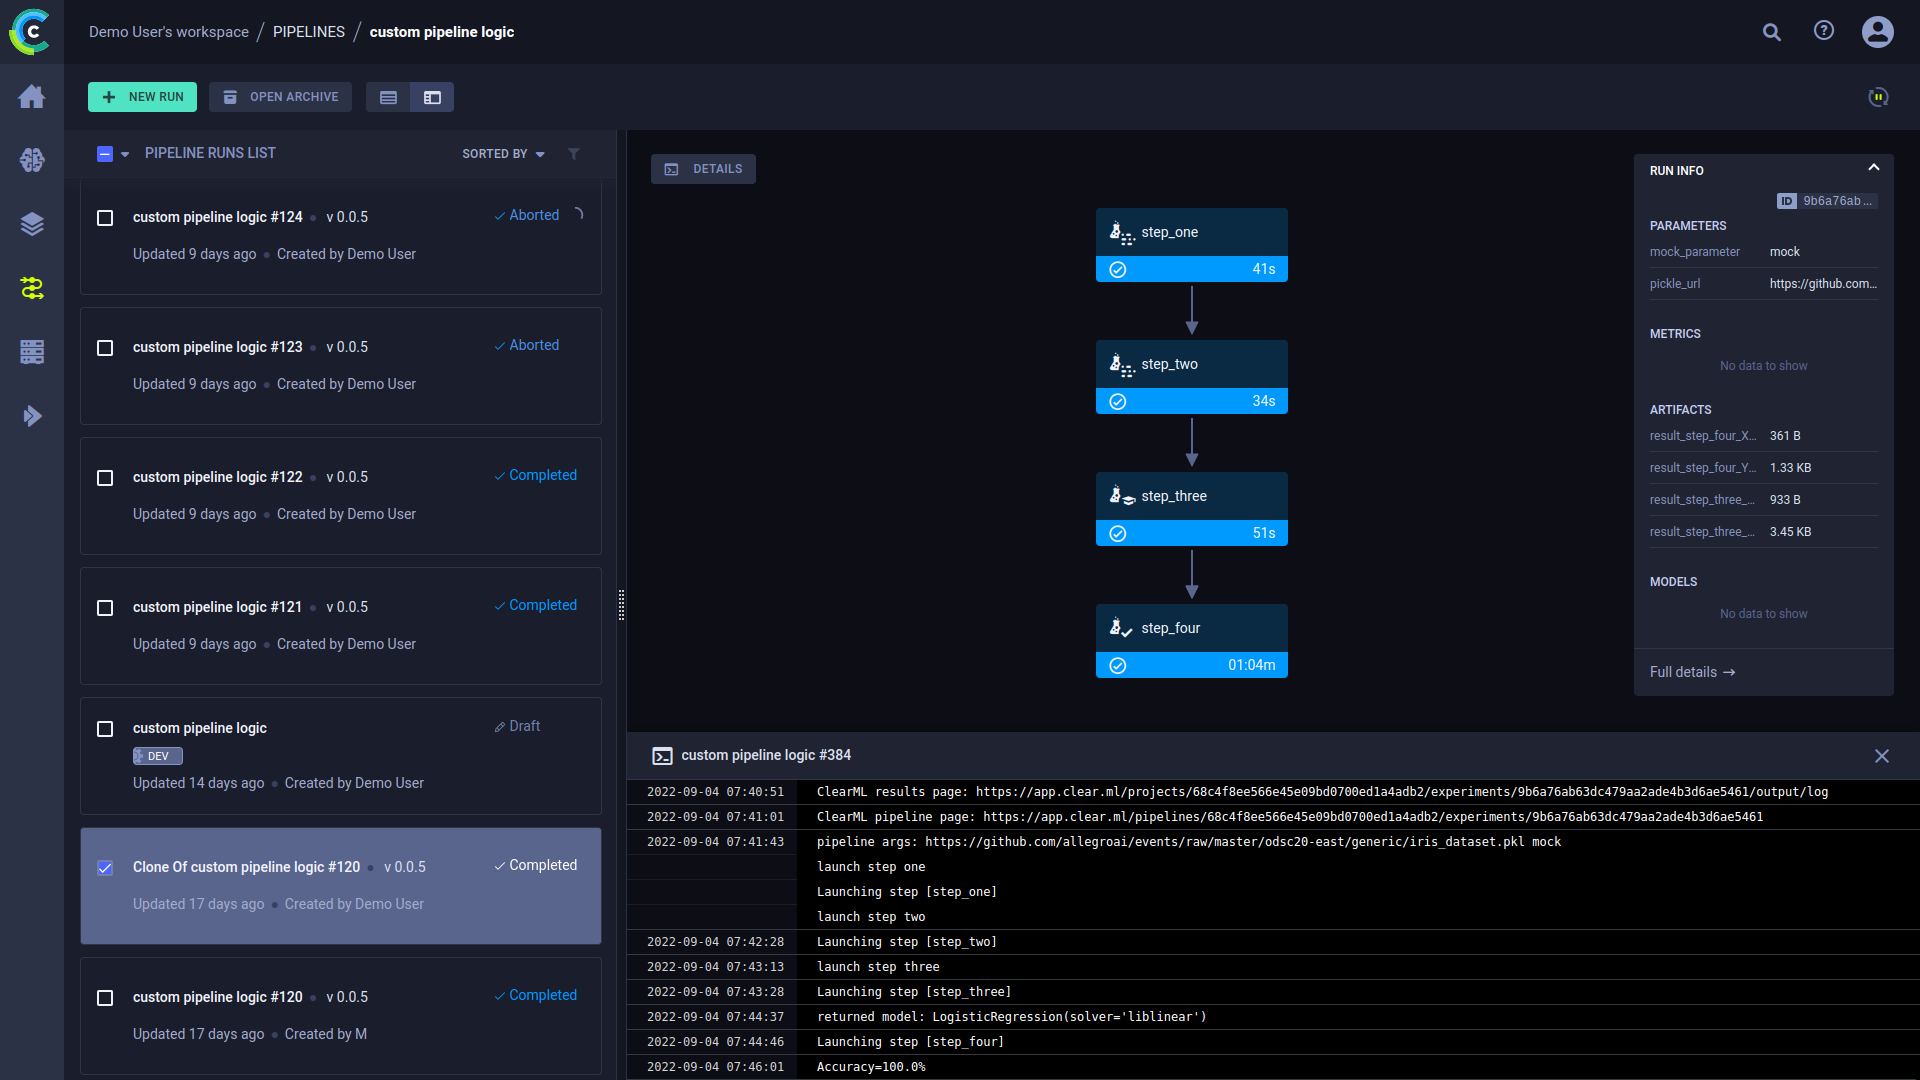Open the Reports icon below Pipelines in sidebar
This screenshot has width=1920, height=1080.
tap(32, 352)
